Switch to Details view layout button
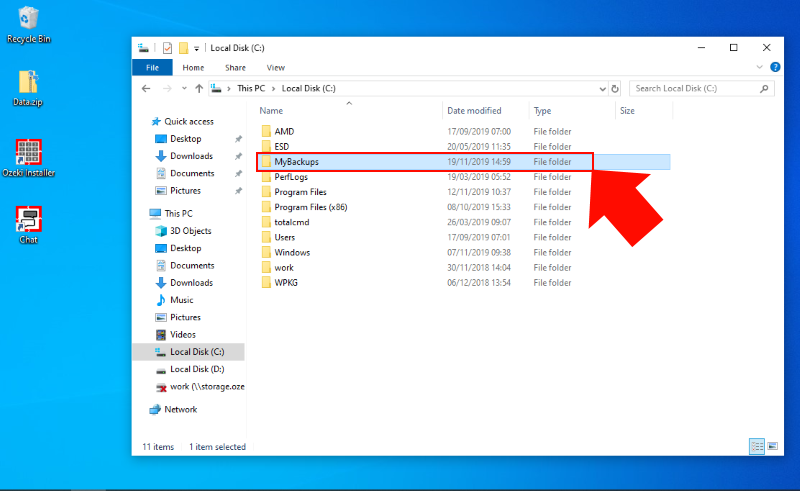This screenshot has height=491, width=800. [757, 447]
